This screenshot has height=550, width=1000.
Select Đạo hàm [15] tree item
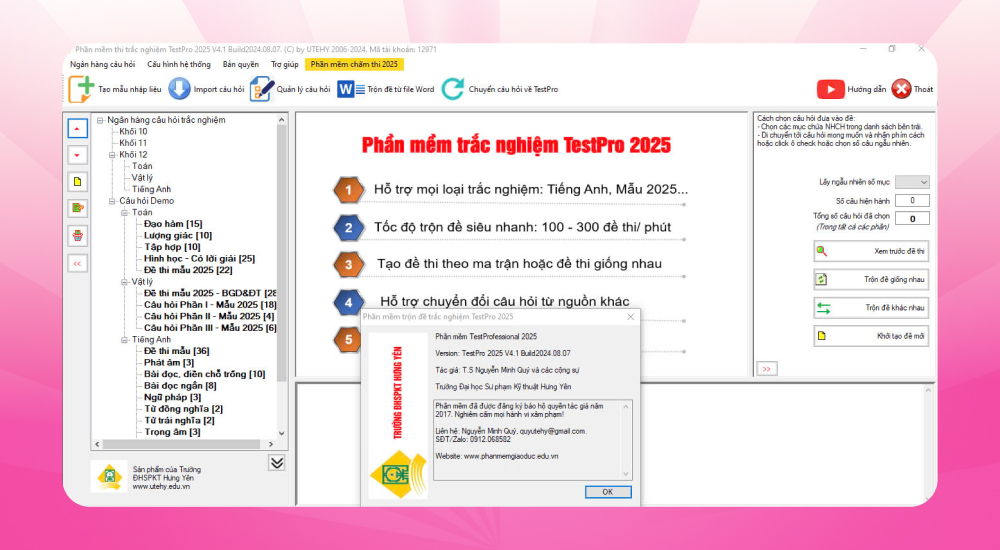click(173, 224)
